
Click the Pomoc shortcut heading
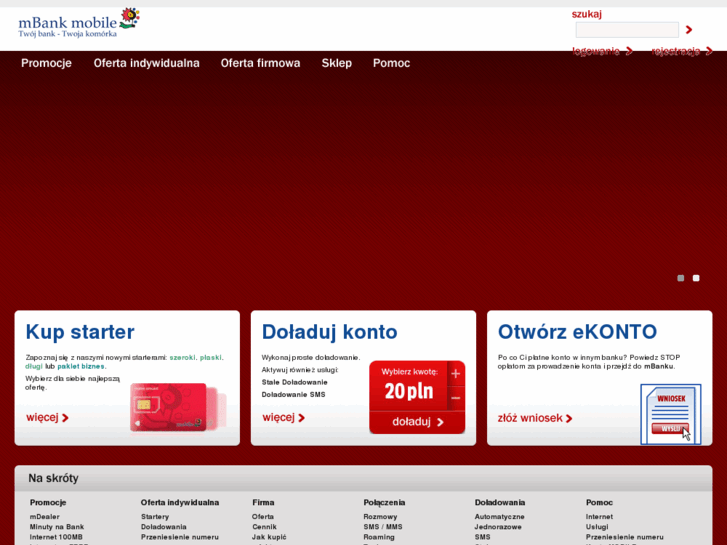[599, 502]
